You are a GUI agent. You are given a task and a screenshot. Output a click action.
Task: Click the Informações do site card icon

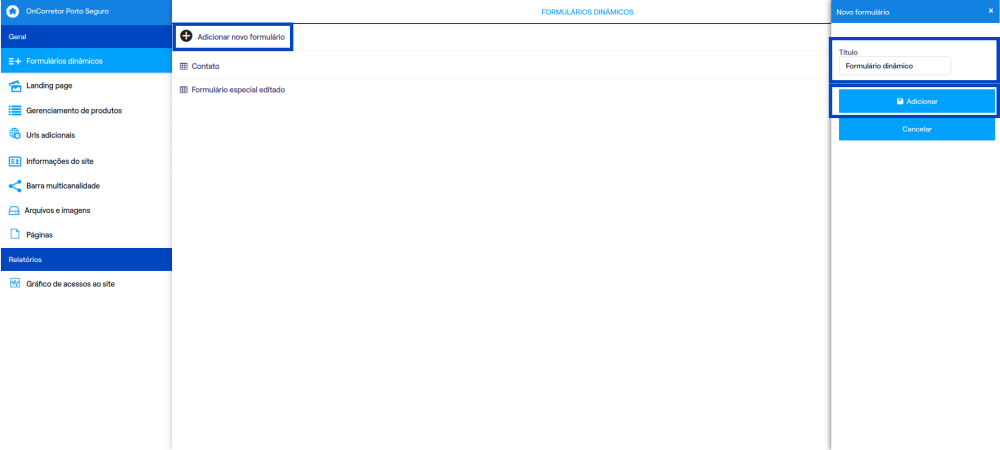click(15, 161)
